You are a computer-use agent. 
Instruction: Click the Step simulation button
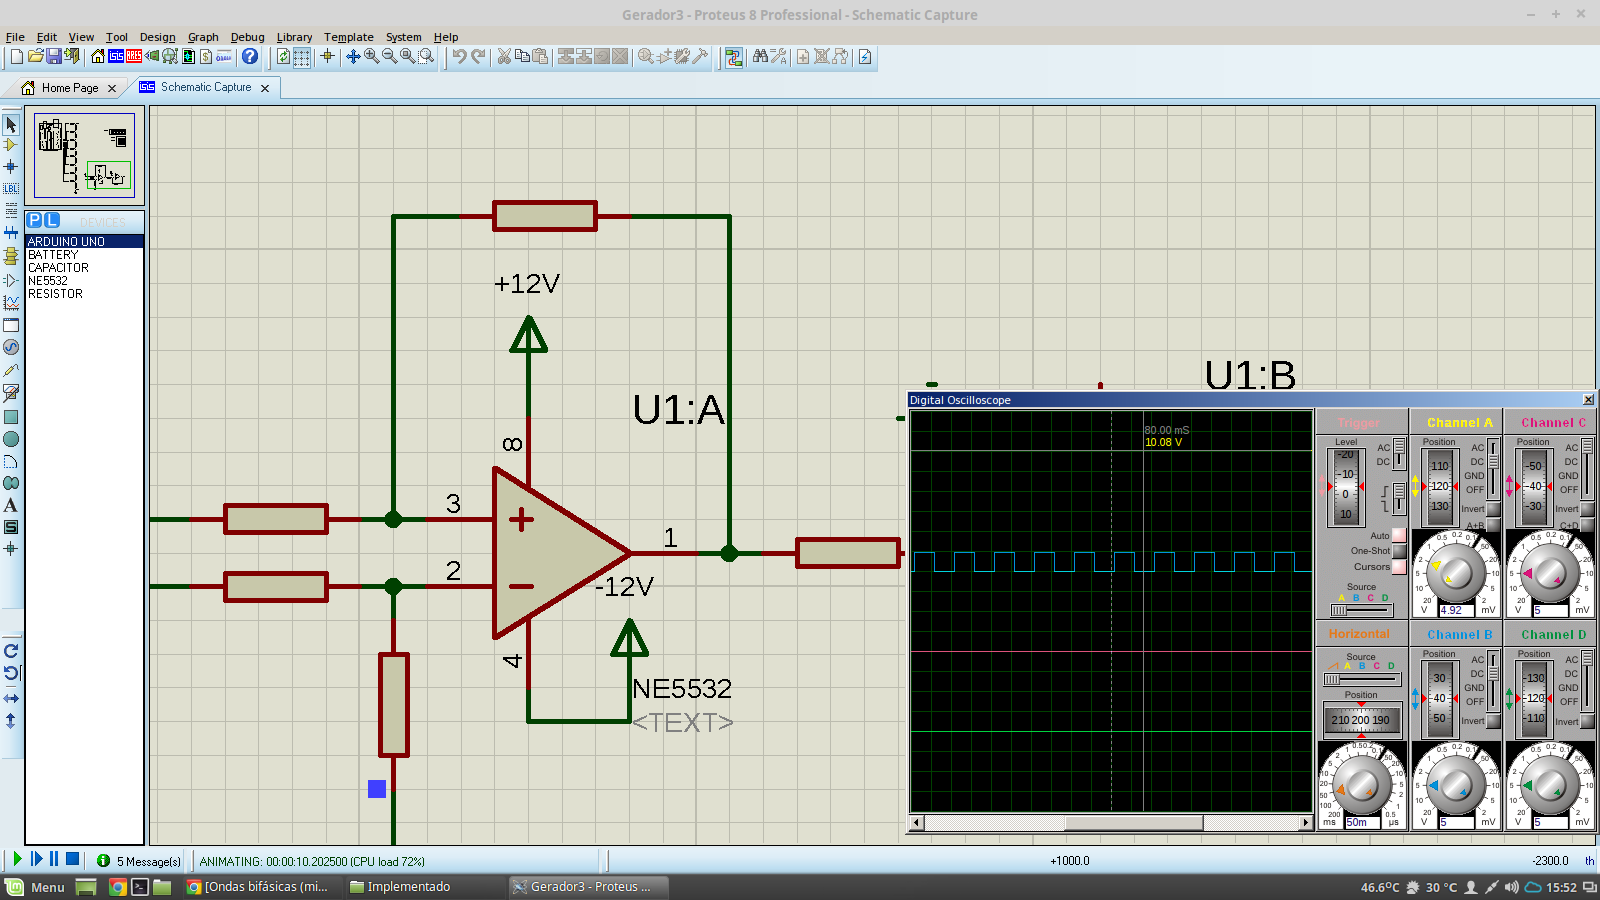[36, 859]
